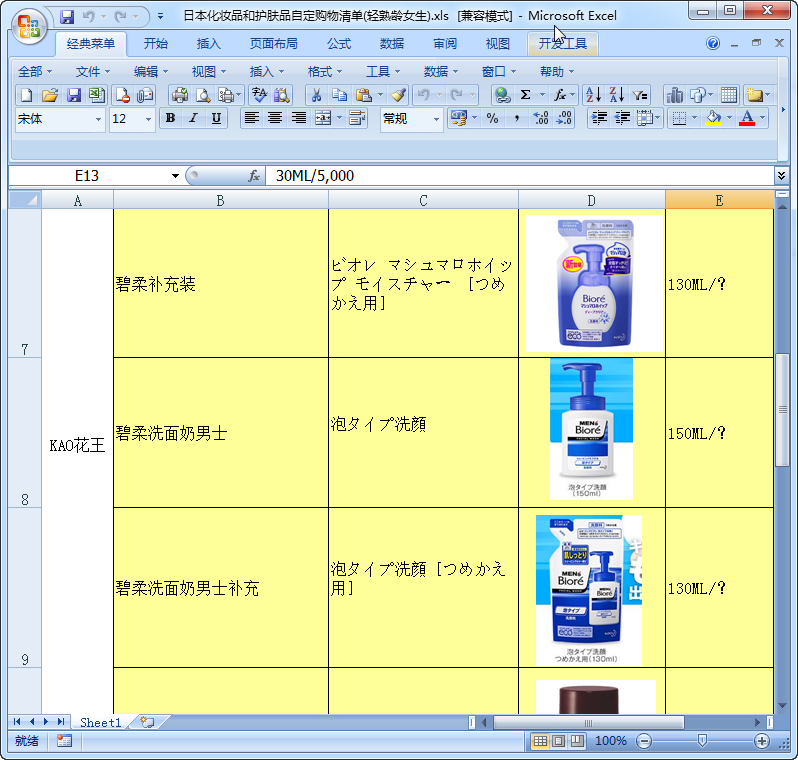The image size is (798, 760).
Task: Click the zoom in plus button
Action: pos(762,741)
